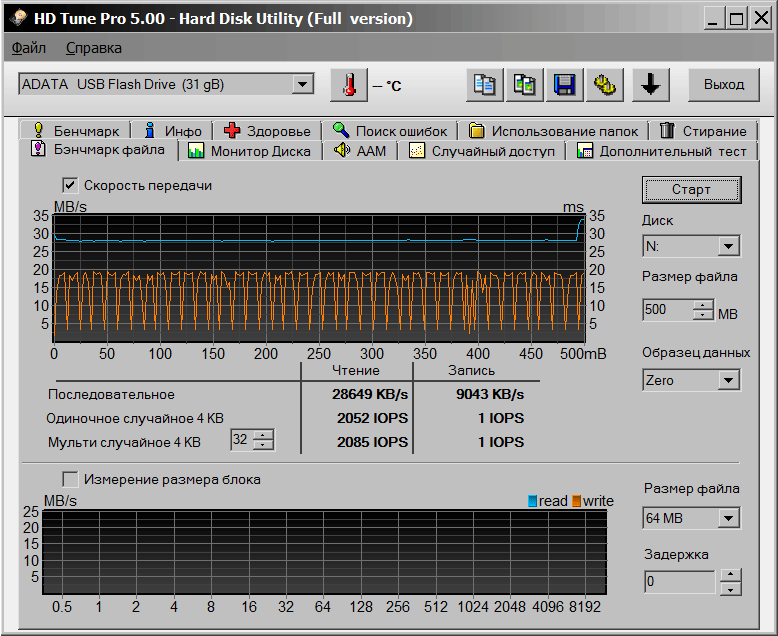Screen dimensions: 778x636
Task: Enable Измерение размера блока checkbox
Action: [x=70, y=479]
